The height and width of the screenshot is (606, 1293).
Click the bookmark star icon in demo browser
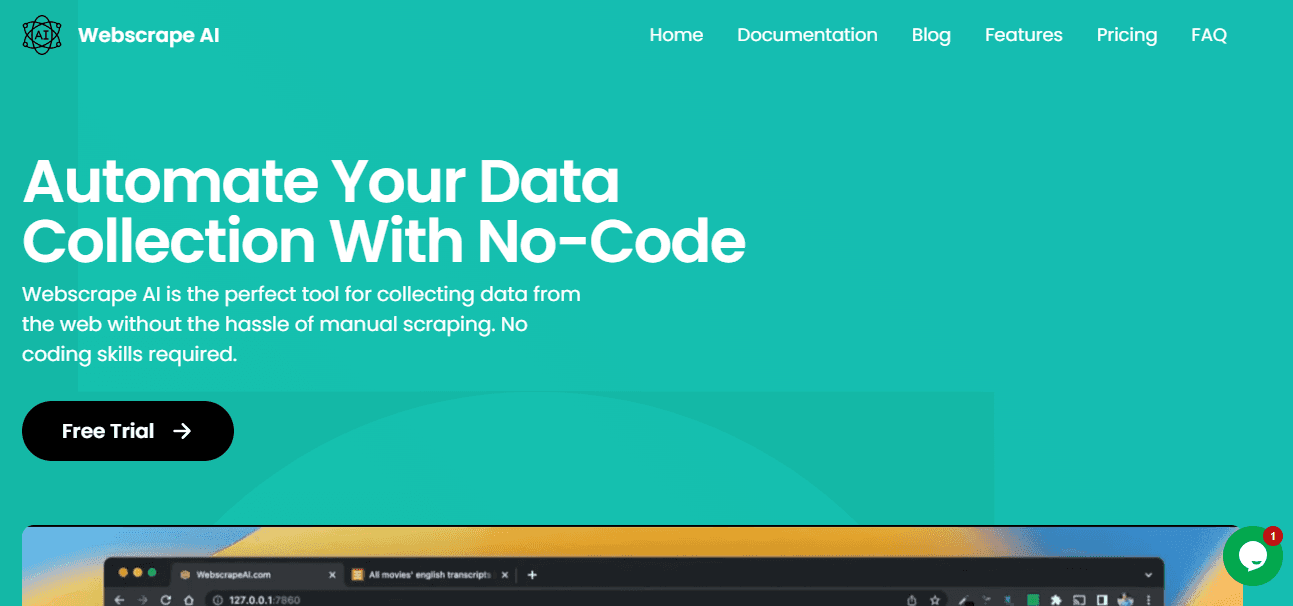[x=934, y=600]
